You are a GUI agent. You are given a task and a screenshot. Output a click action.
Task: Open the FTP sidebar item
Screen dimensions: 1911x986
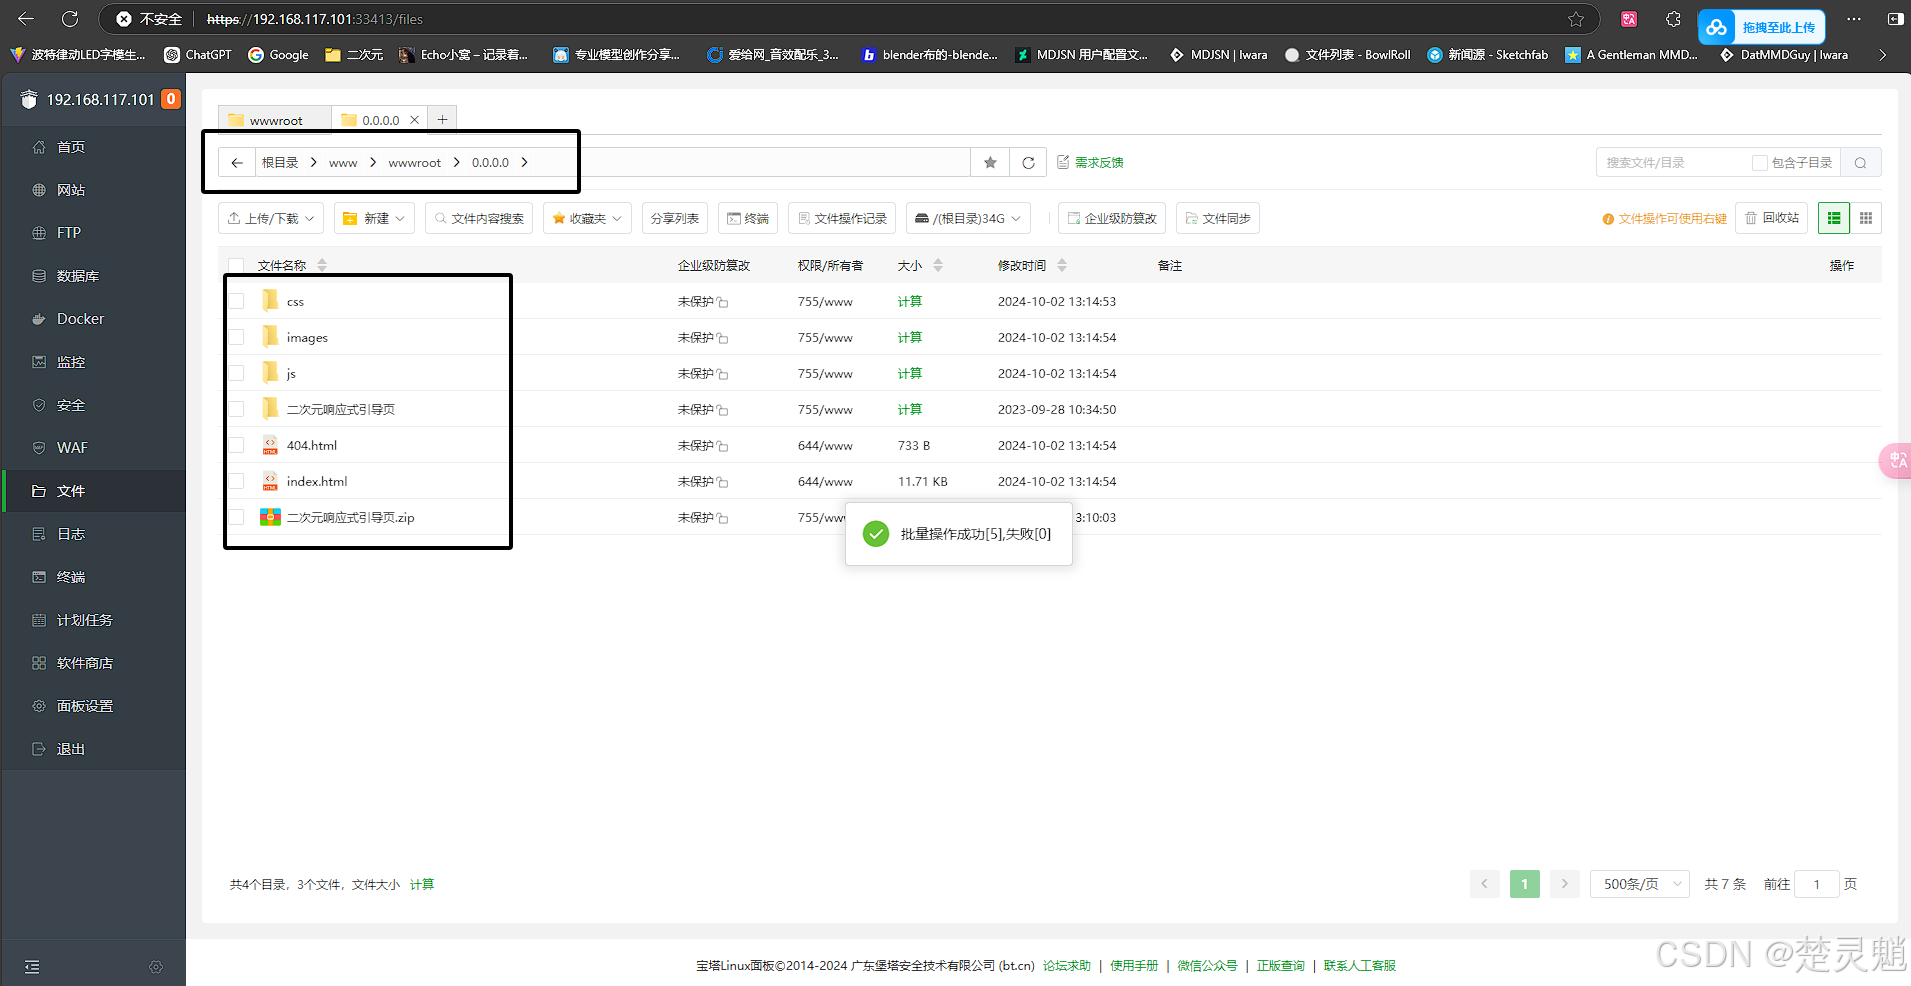[x=93, y=233]
